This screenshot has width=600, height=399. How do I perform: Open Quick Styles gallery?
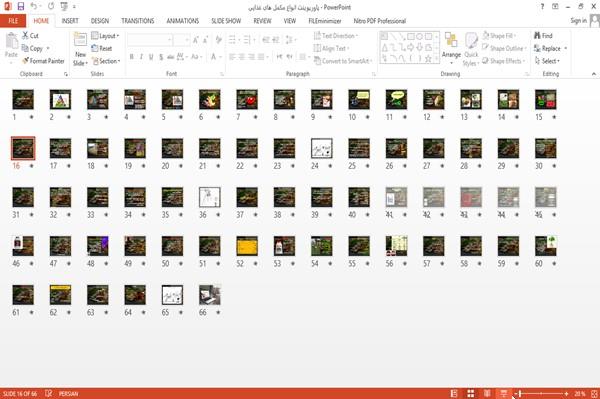tap(471, 49)
